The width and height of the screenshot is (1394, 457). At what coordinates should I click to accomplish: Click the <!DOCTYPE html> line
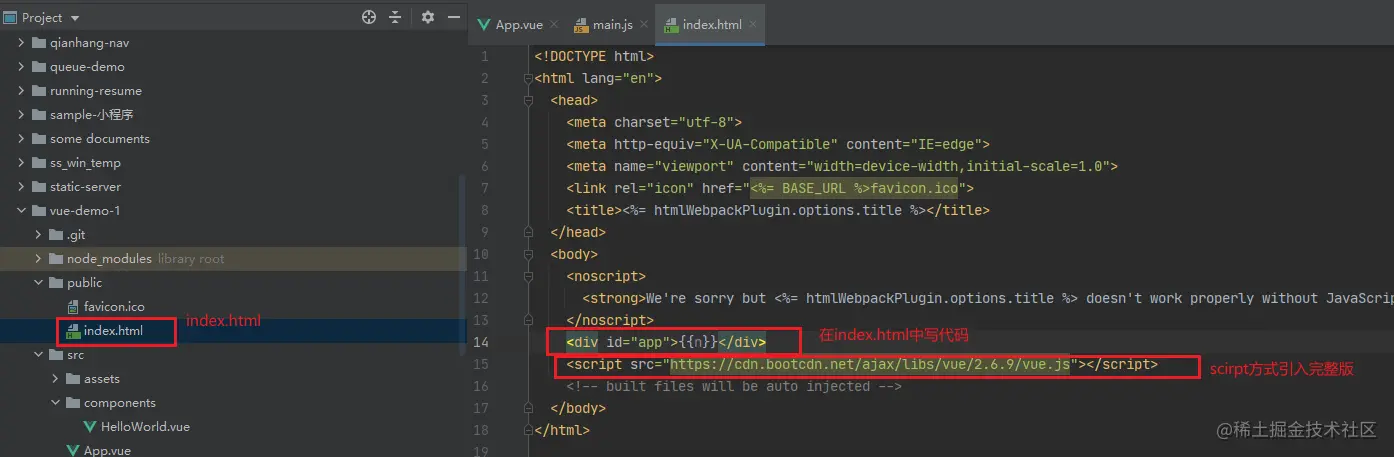pyautogui.click(x=594, y=56)
